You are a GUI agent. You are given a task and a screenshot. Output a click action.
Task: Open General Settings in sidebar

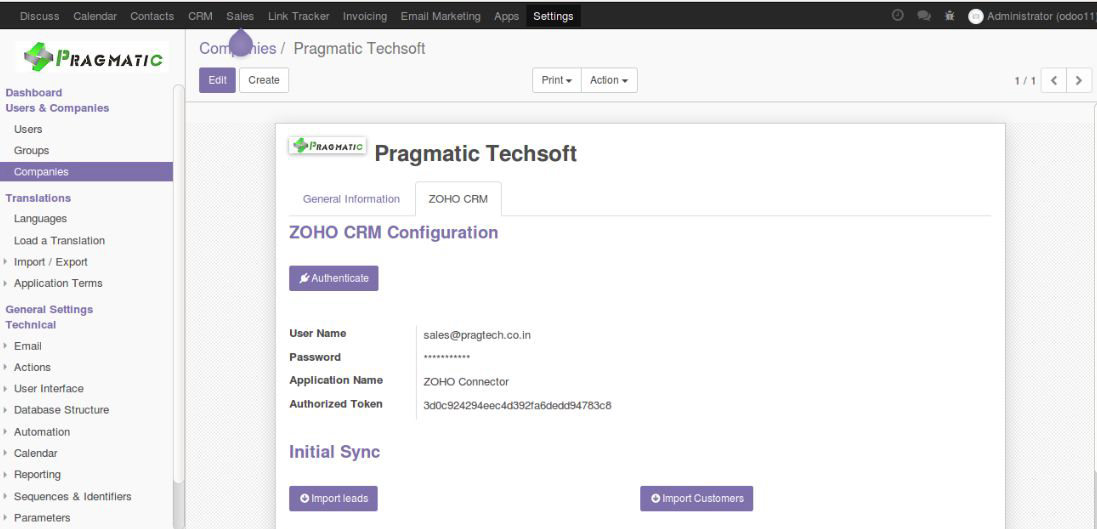(49, 309)
